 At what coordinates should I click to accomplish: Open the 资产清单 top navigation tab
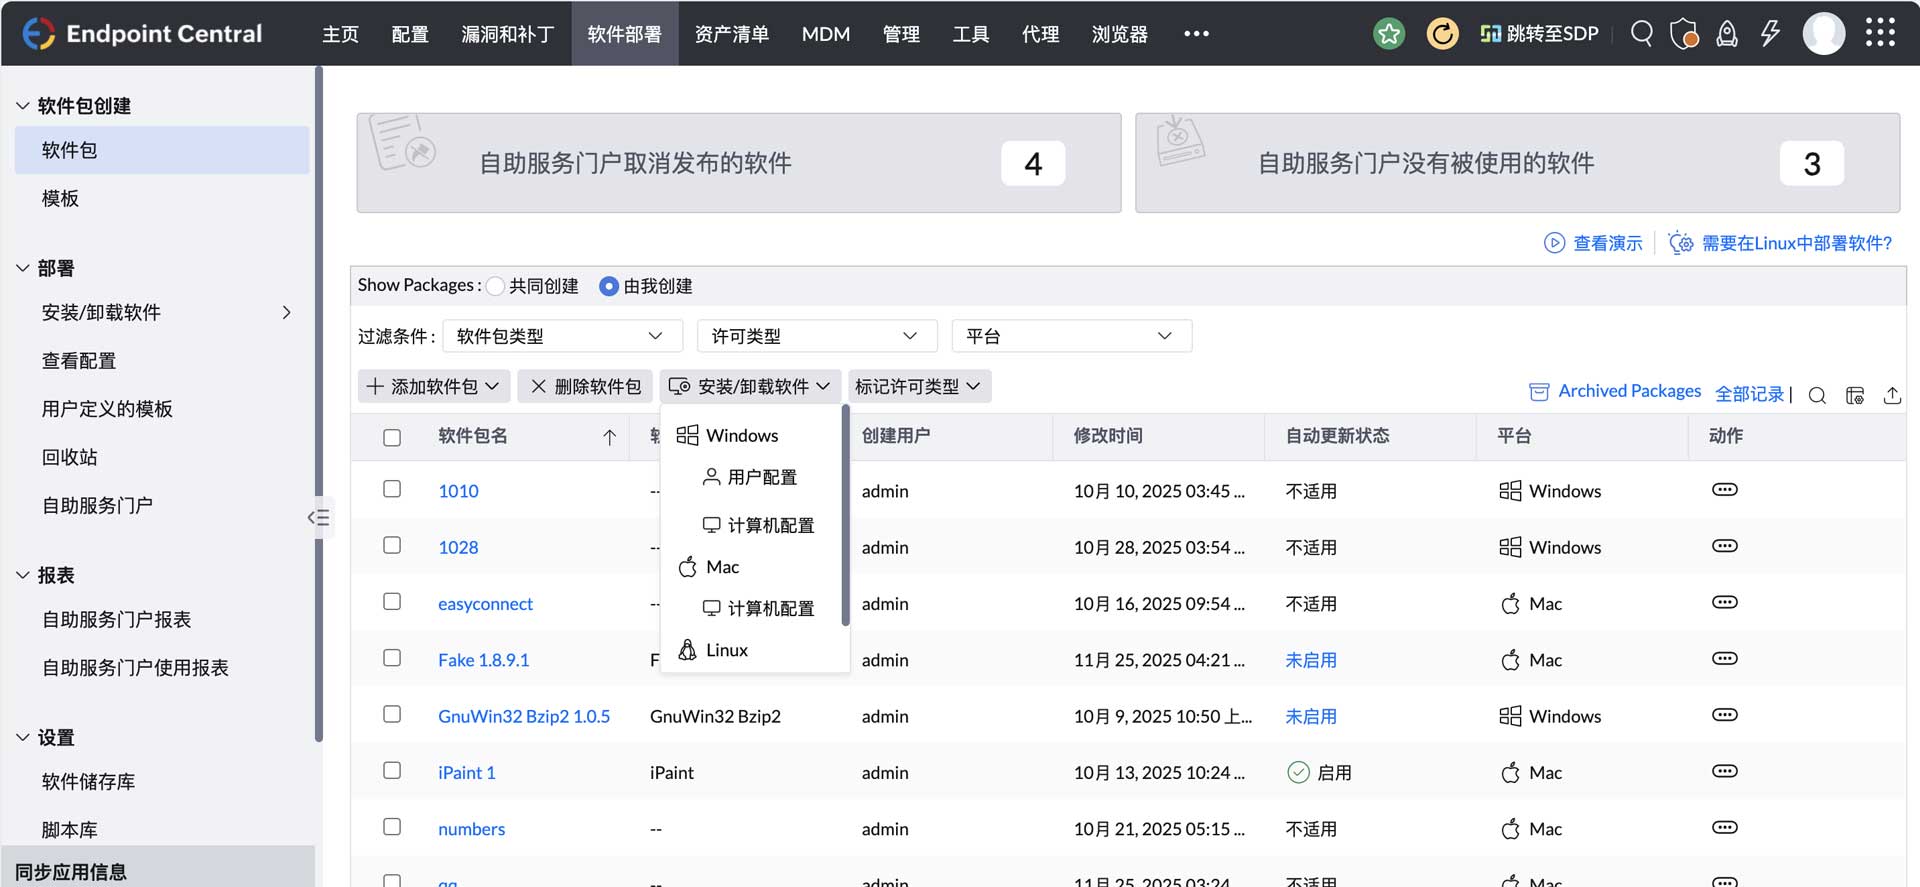(x=732, y=33)
